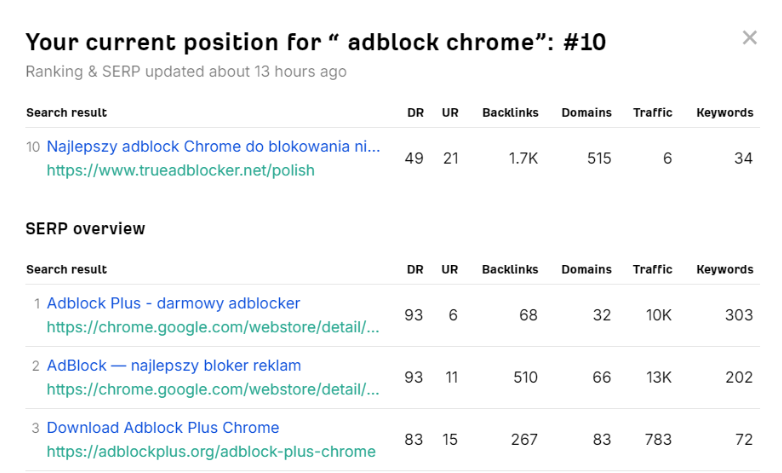782x473 pixels.
Task: Click the chrome.google.com URL under result 1
Action: click(x=213, y=327)
